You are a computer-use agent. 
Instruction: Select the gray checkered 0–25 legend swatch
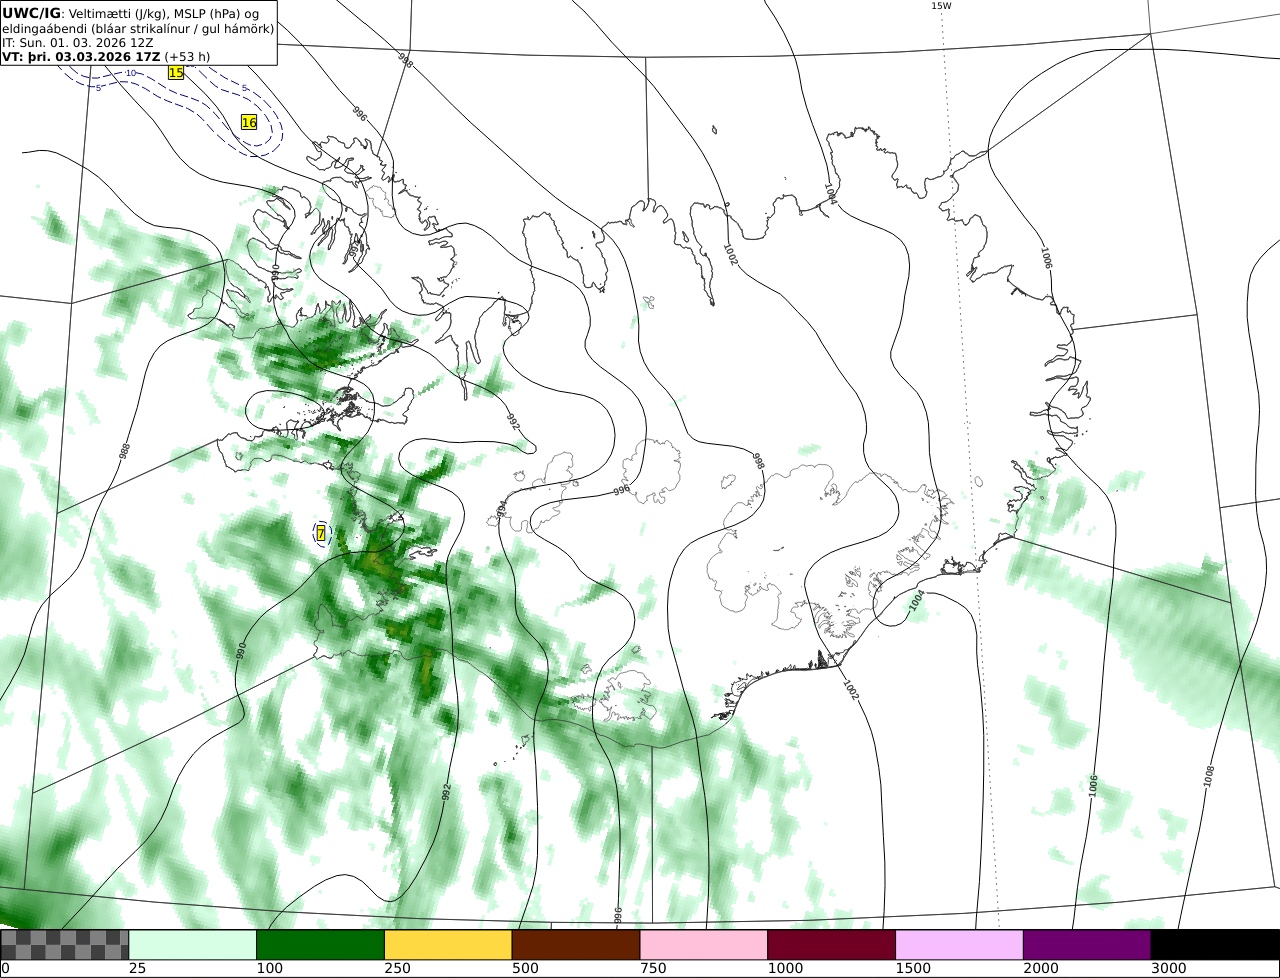pyautogui.click(x=65, y=944)
